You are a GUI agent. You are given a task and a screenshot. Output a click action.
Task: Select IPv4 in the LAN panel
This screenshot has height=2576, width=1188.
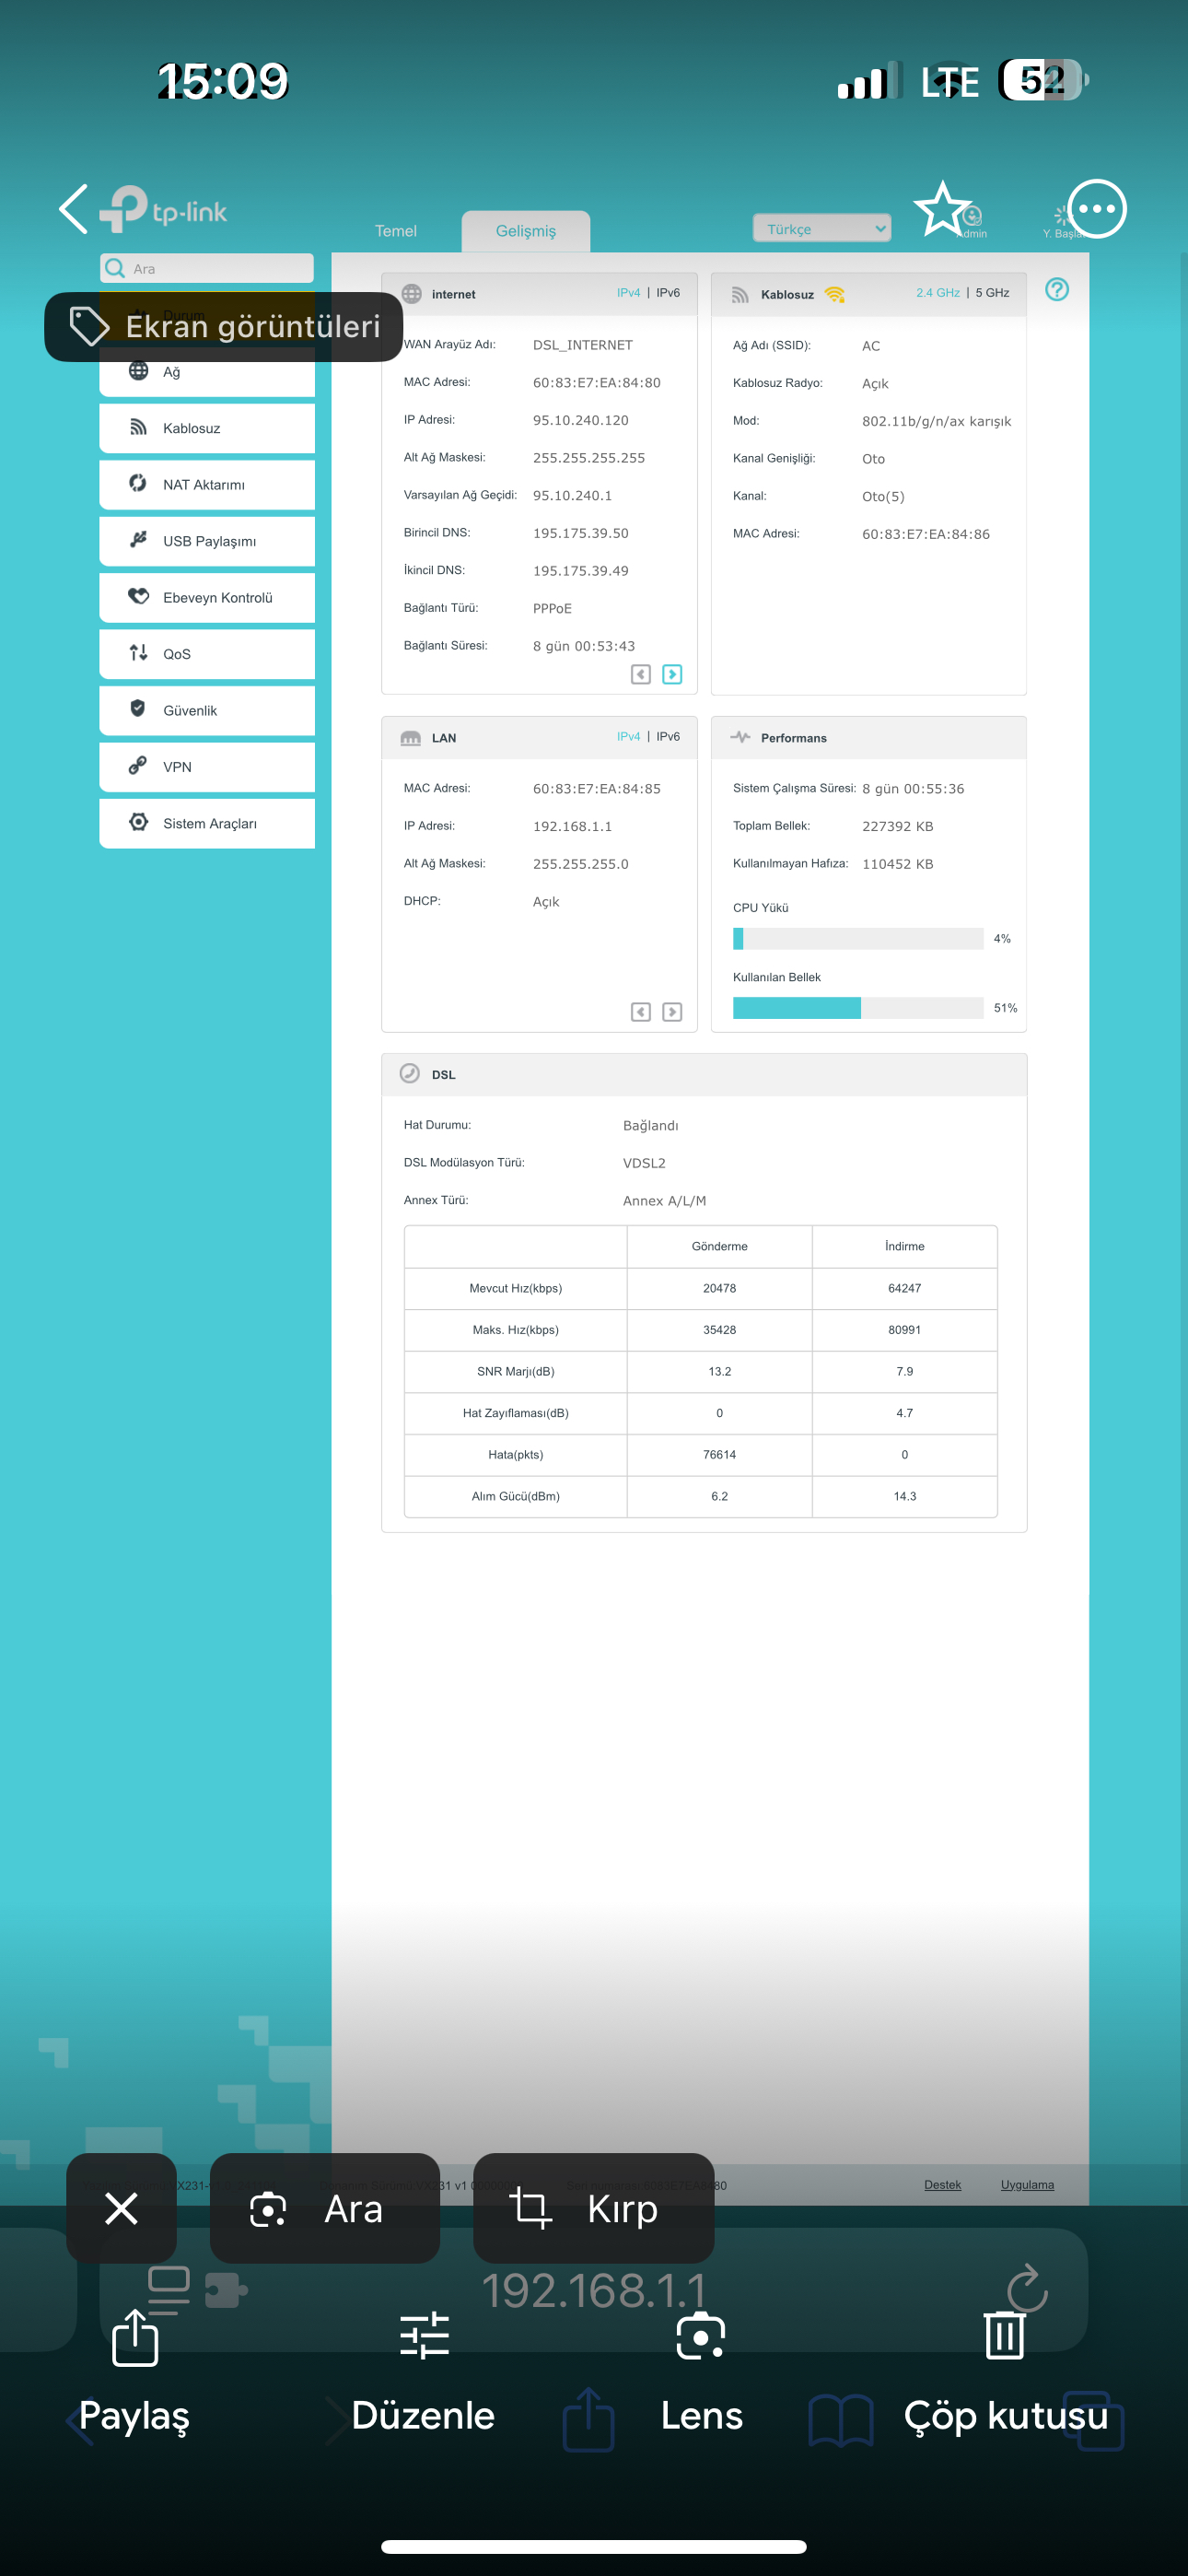(x=628, y=737)
